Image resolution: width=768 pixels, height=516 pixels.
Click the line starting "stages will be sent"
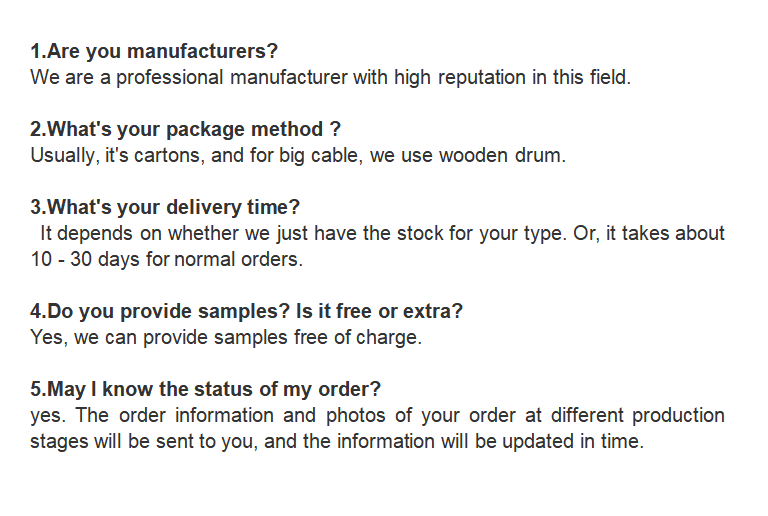pos(337,440)
